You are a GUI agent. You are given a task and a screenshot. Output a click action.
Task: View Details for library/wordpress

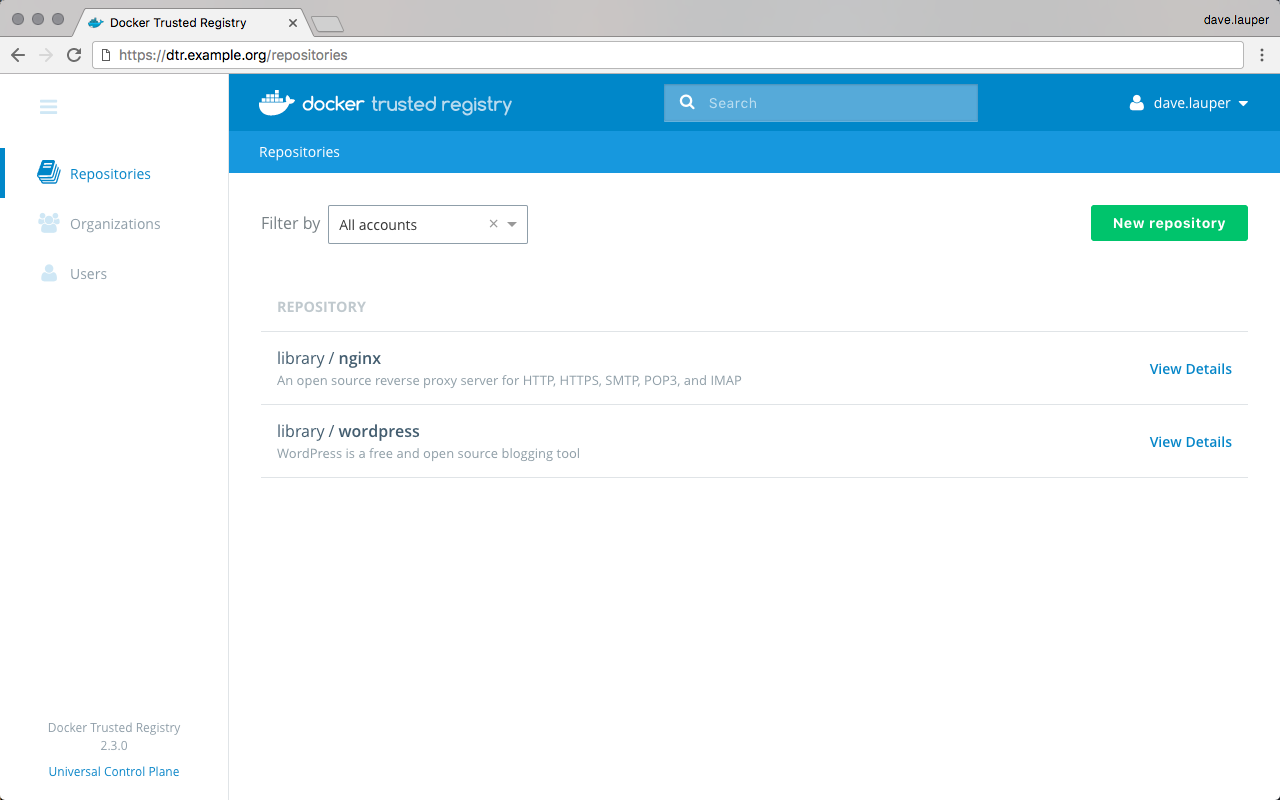(x=1190, y=442)
